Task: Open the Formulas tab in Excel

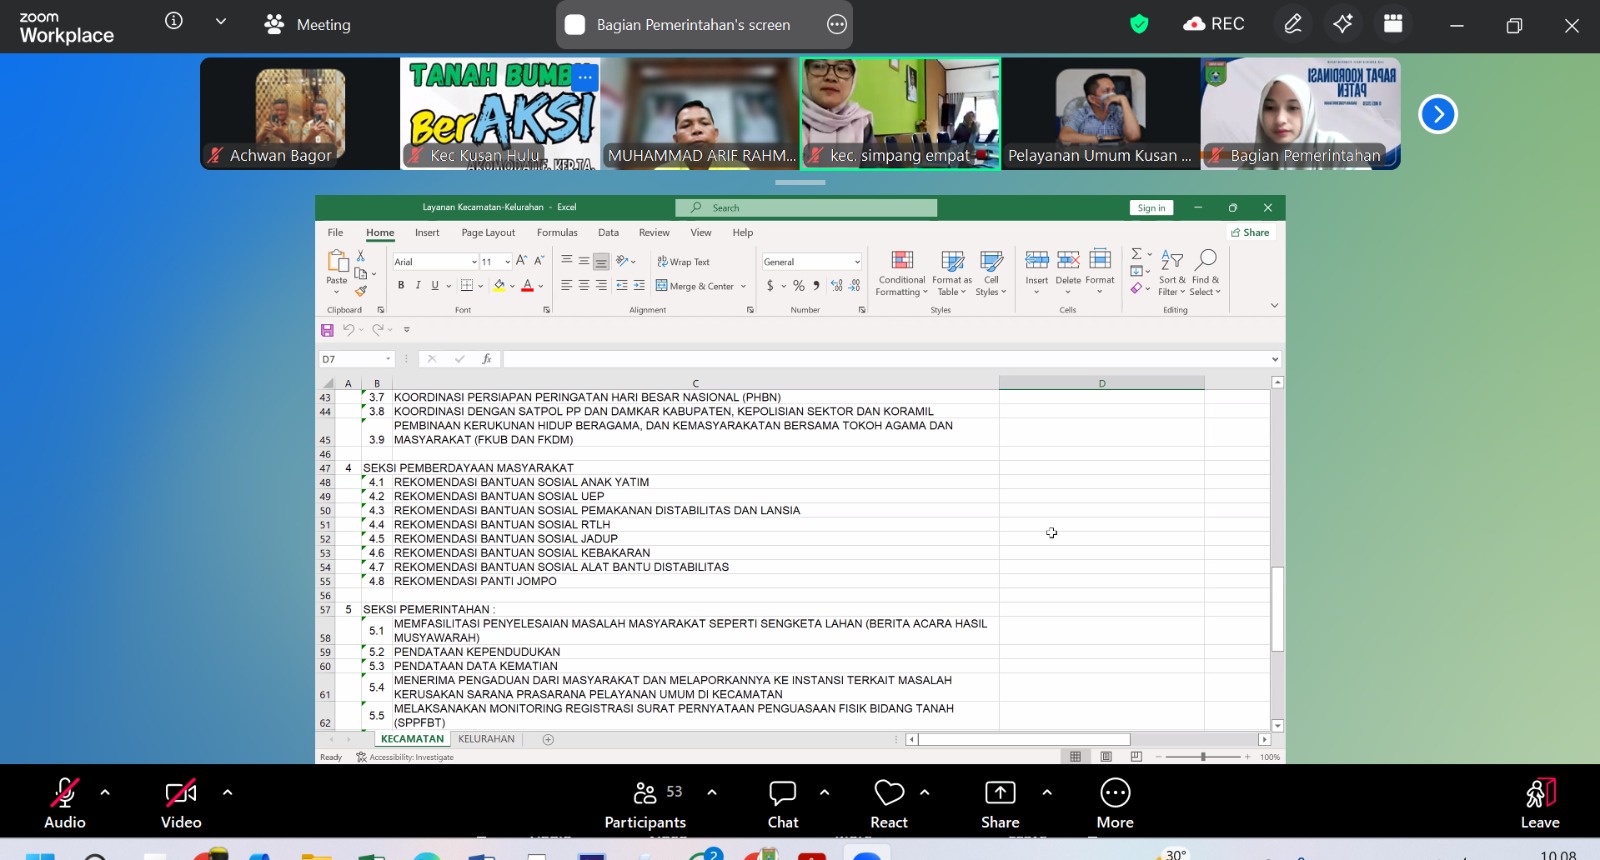Action: 557,233
